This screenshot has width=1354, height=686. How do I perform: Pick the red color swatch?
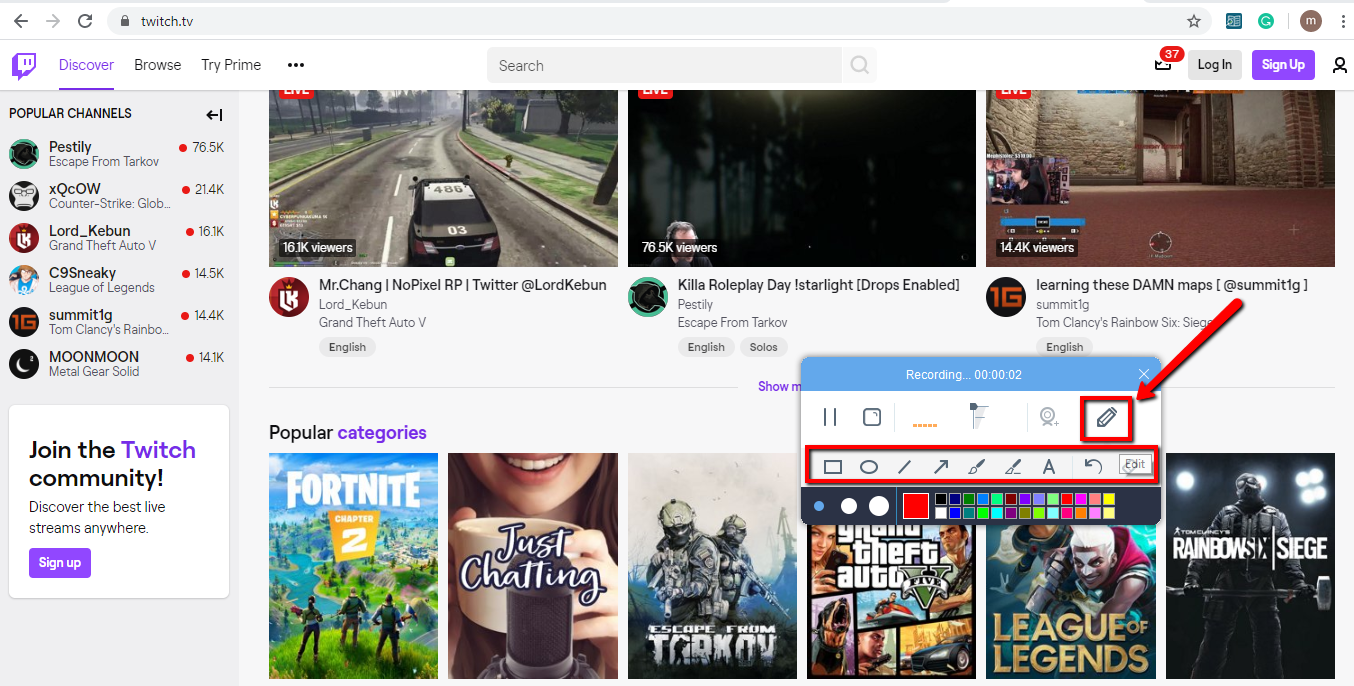pos(915,506)
